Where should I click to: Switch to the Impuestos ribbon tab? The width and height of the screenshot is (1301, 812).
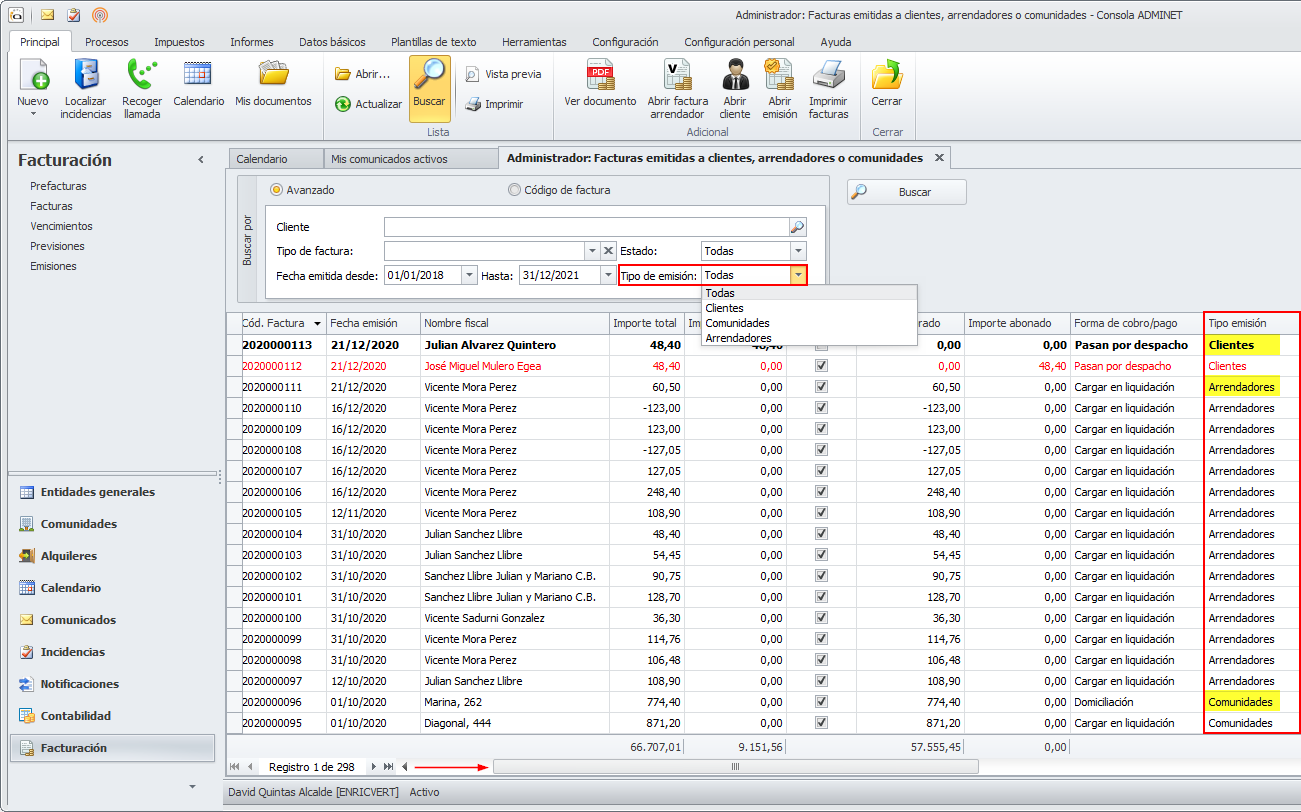pyautogui.click(x=179, y=42)
